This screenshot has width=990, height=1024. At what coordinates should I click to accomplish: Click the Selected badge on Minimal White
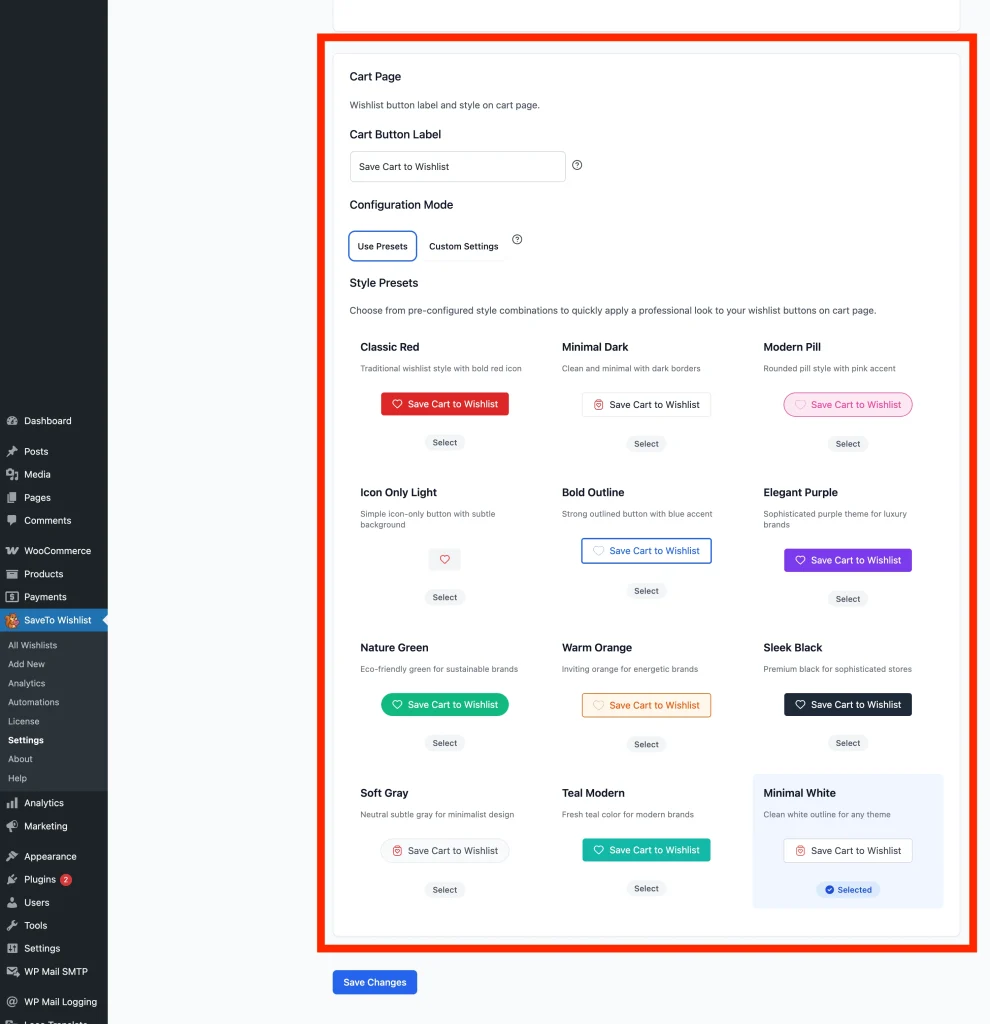(848, 890)
